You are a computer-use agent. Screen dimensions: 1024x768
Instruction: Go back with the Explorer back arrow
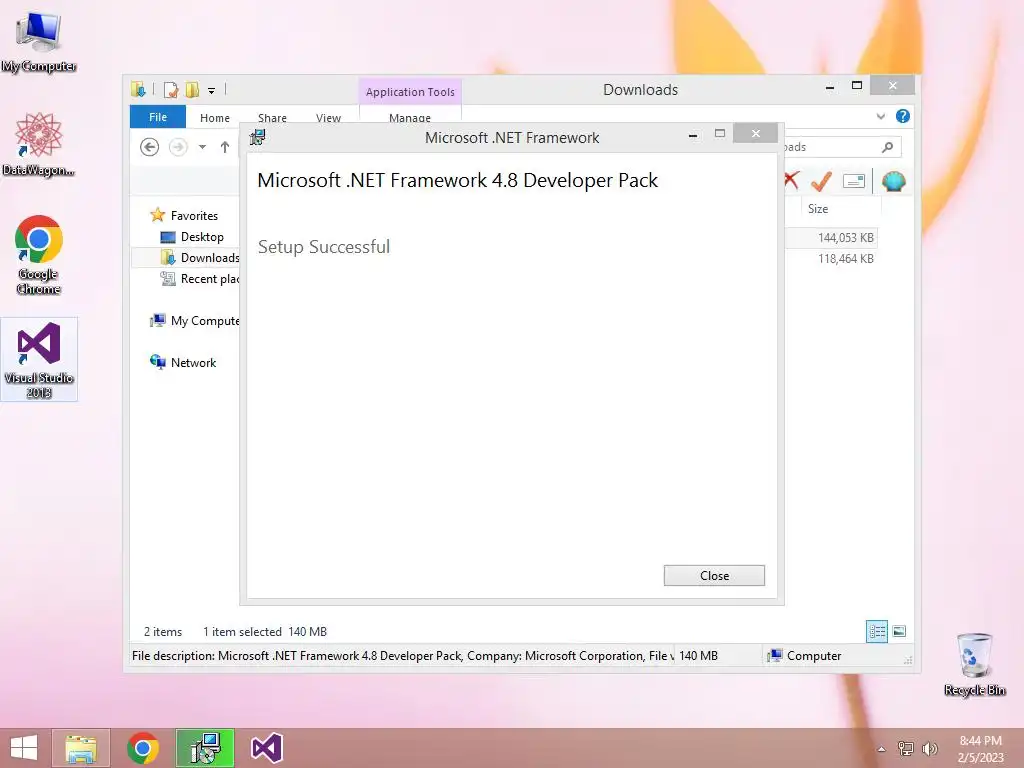coord(150,147)
